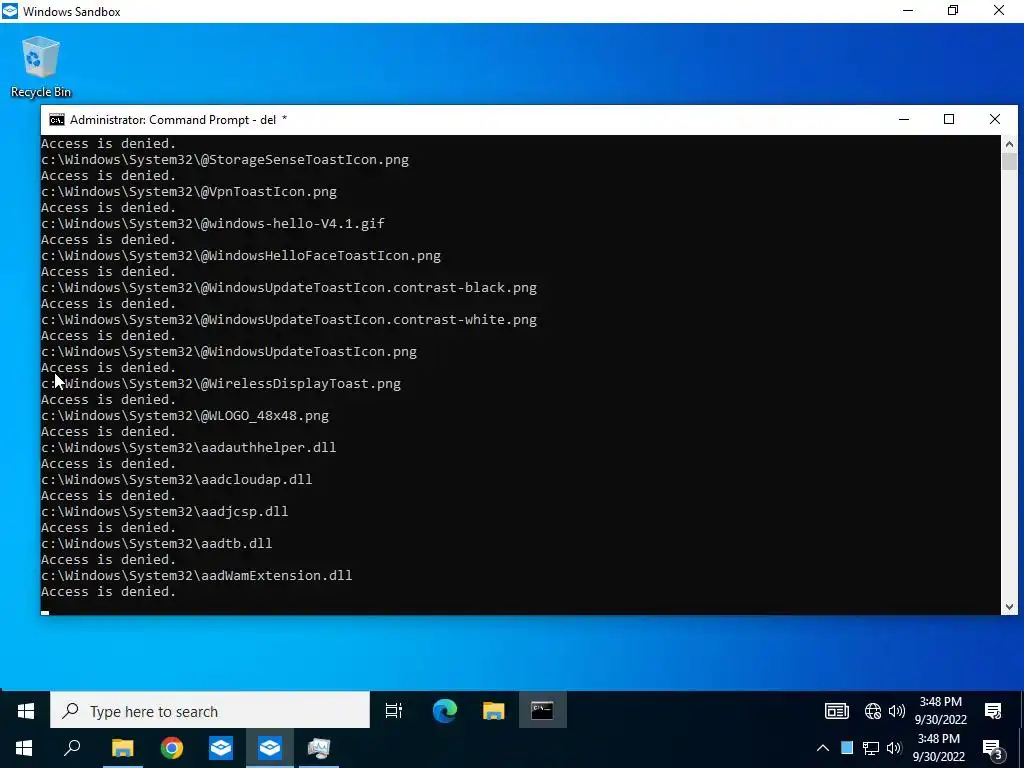Close the Command Prompt window

point(995,120)
